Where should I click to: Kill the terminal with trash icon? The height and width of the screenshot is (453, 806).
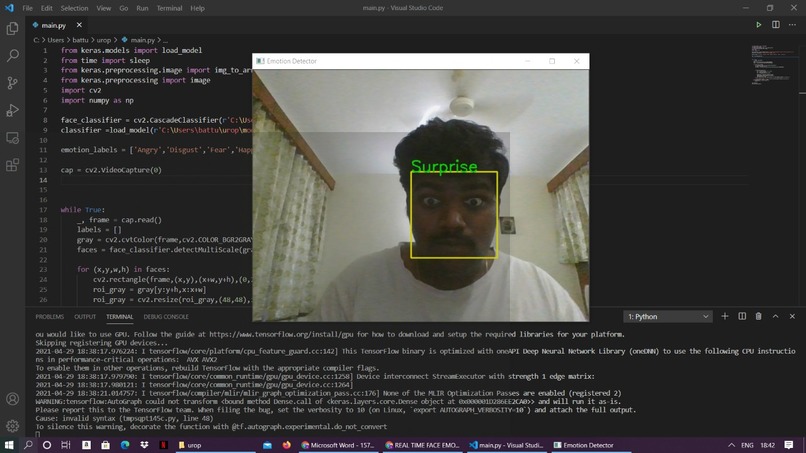pyautogui.click(x=758, y=316)
